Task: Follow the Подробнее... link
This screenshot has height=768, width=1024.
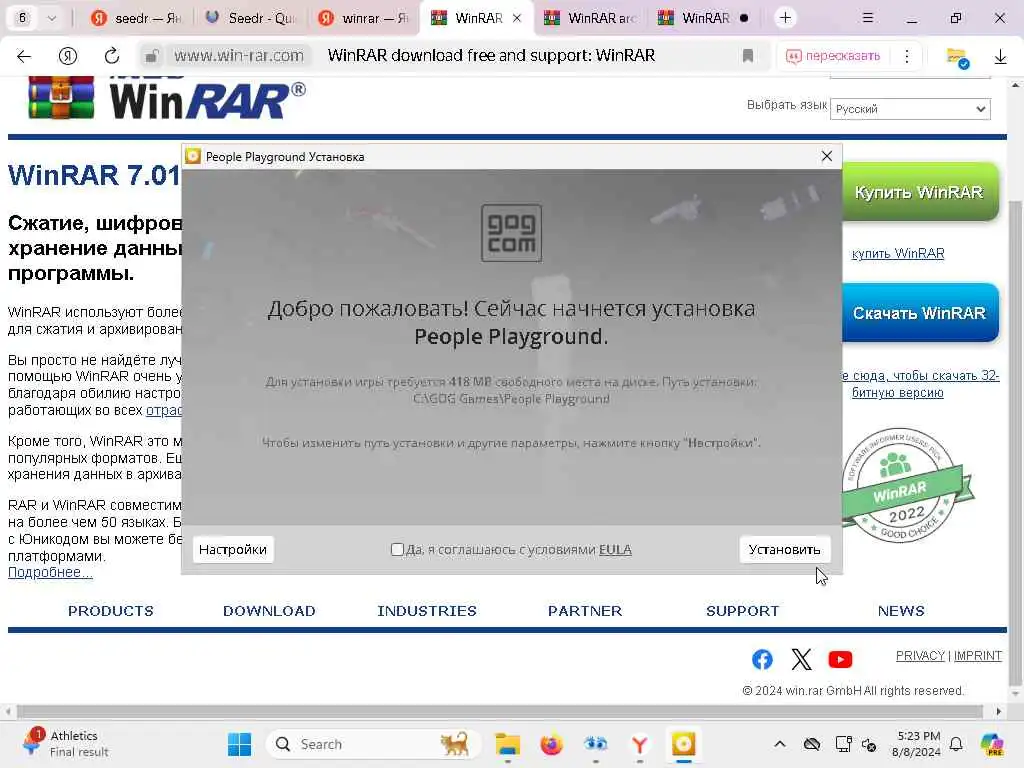Action: [50, 573]
